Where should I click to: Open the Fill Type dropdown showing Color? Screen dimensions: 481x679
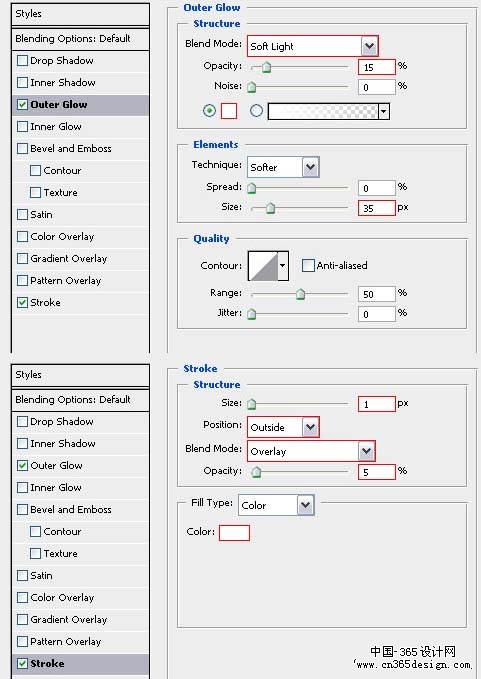point(276,505)
